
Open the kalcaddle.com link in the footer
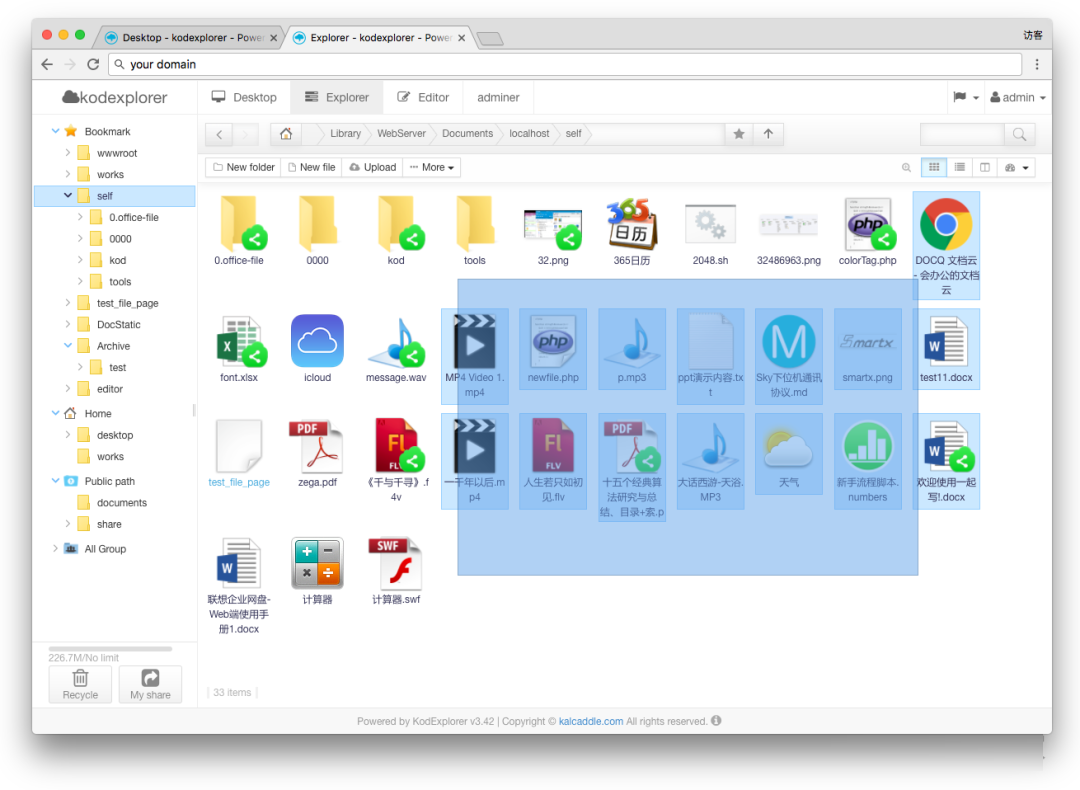coord(590,720)
